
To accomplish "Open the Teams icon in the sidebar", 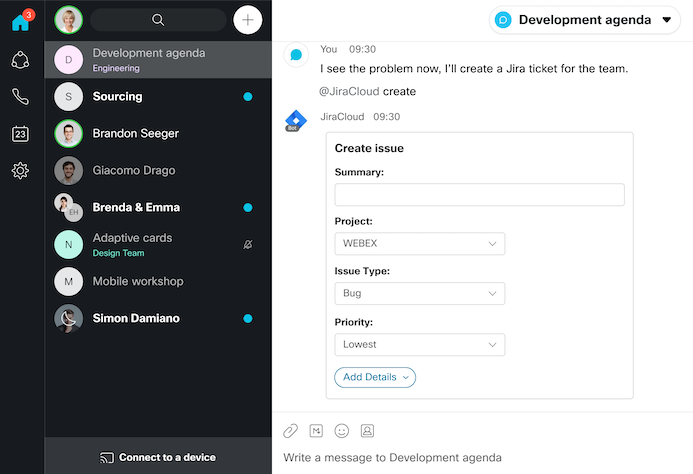I will 20,60.
